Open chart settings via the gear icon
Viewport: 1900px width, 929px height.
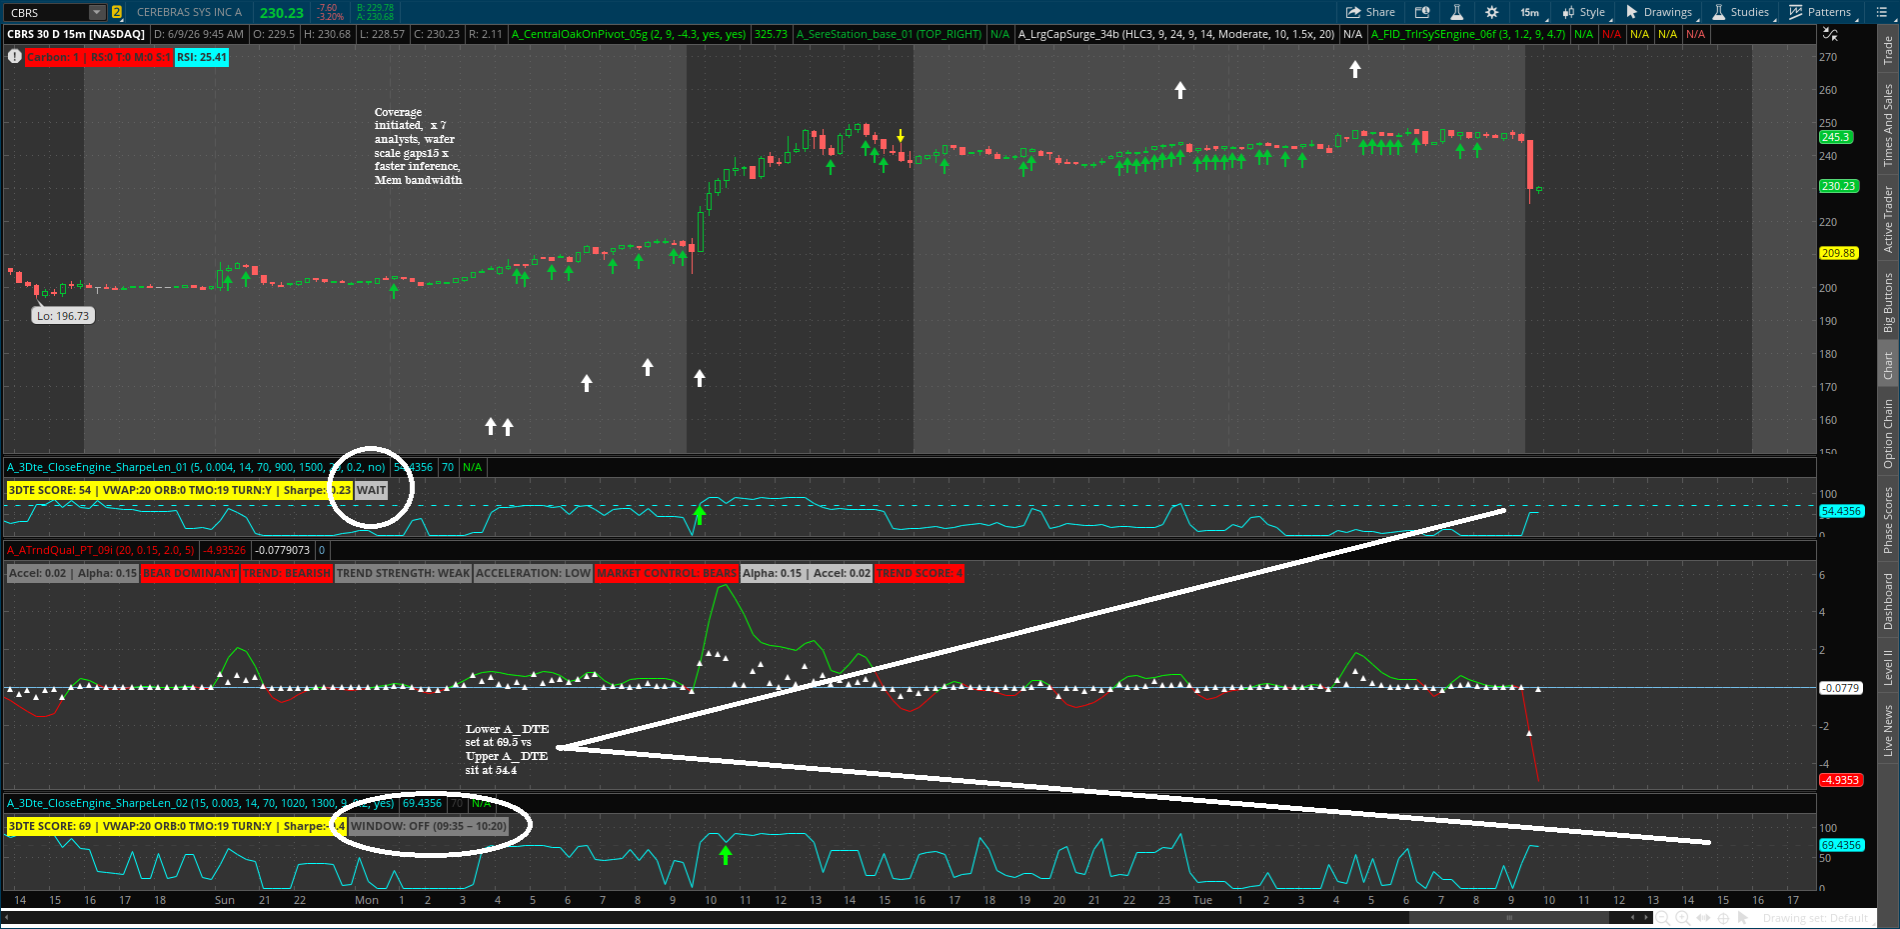click(x=1492, y=12)
